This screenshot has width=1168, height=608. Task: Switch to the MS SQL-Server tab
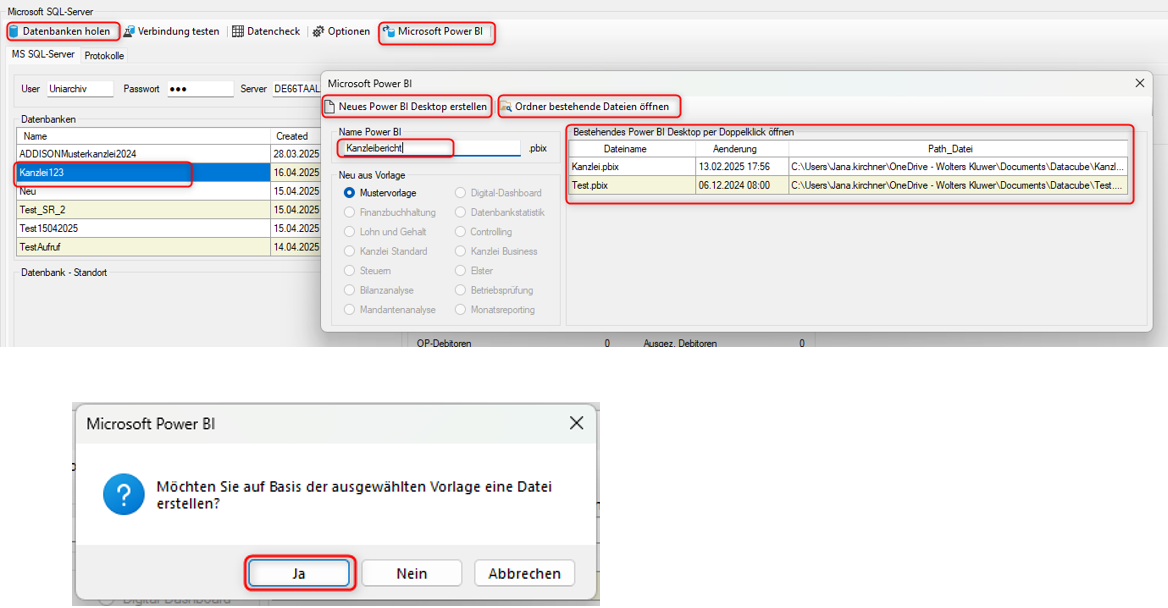42,54
